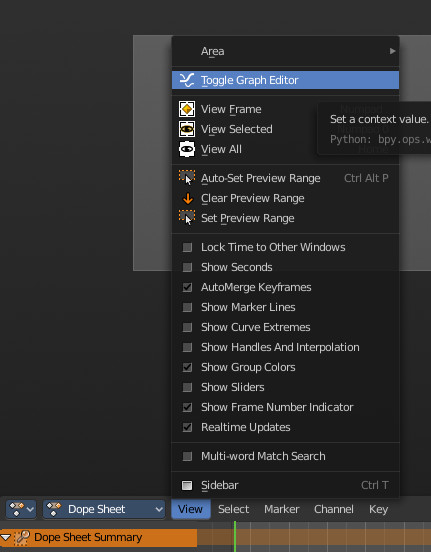Enable the Show Sliders checkbox

click(187, 387)
